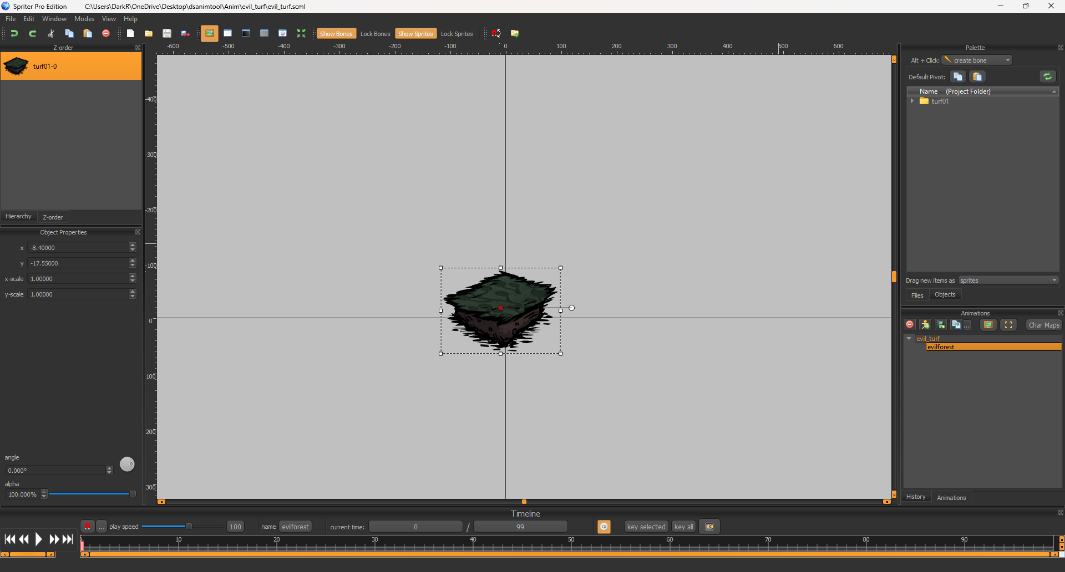Open the Modes menu
Image resolution: width=1065 pixels, height=572 pixels.
[84, 19]
